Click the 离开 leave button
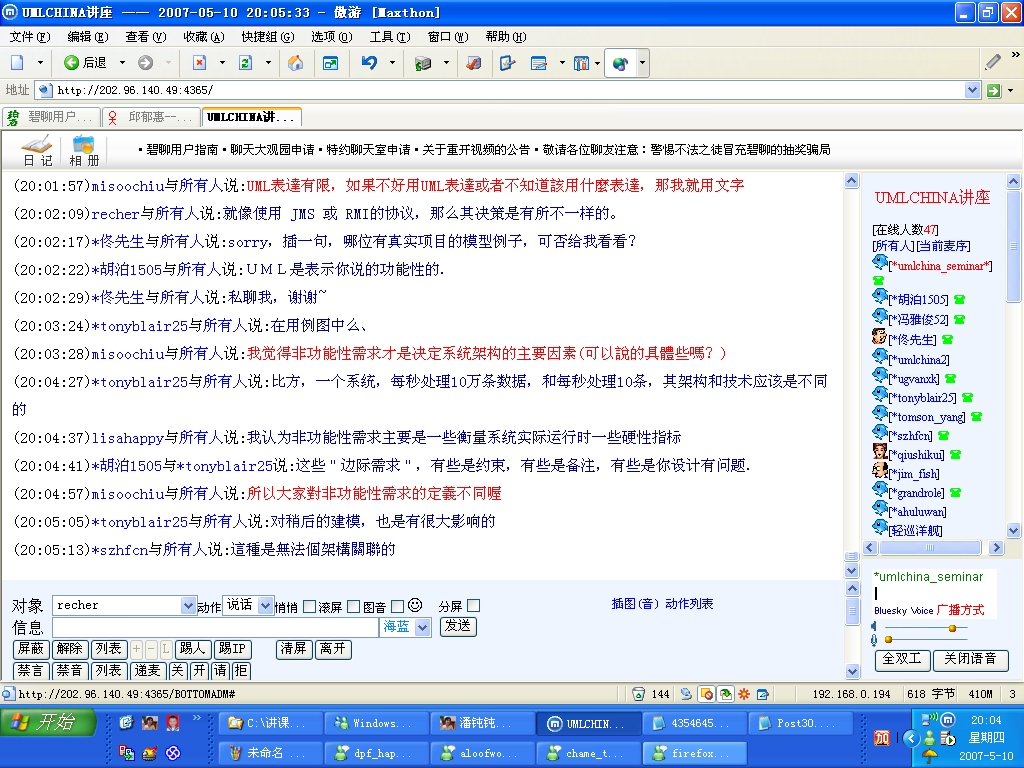Viewport: 1024px width, 768px height. point(333,648)
